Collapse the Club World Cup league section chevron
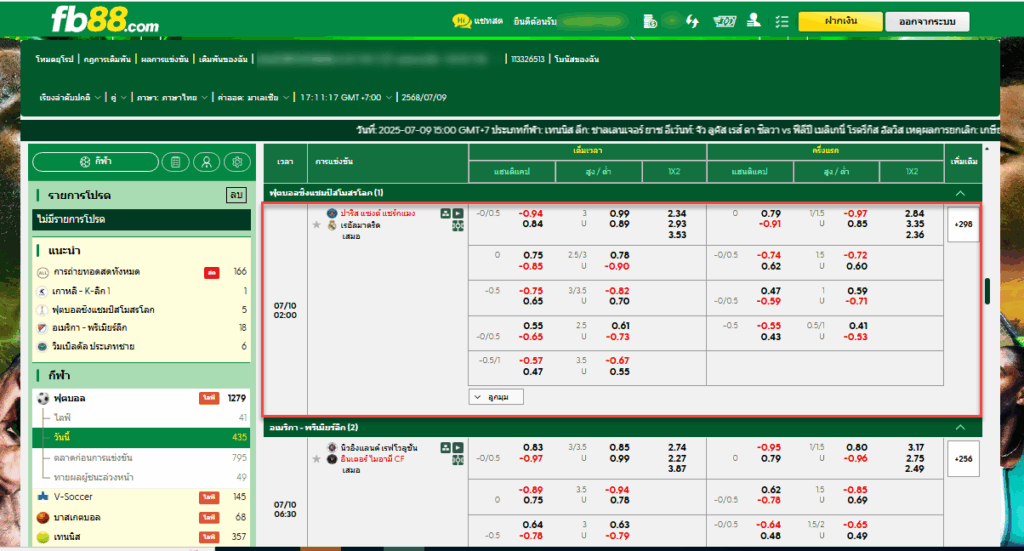 (960, 193)
